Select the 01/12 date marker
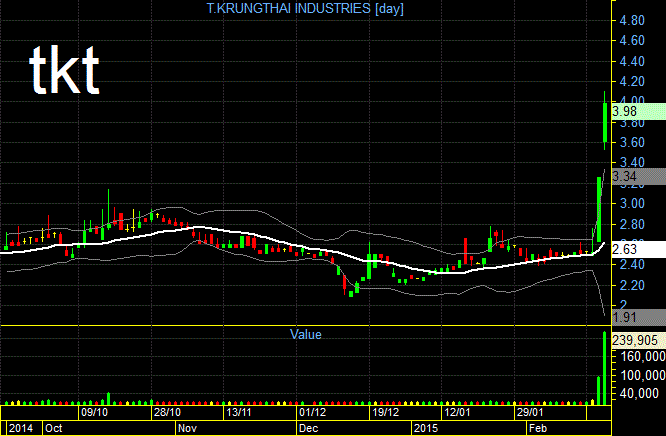The height and width of the screenshot is (436, 666). click(313, 412)
